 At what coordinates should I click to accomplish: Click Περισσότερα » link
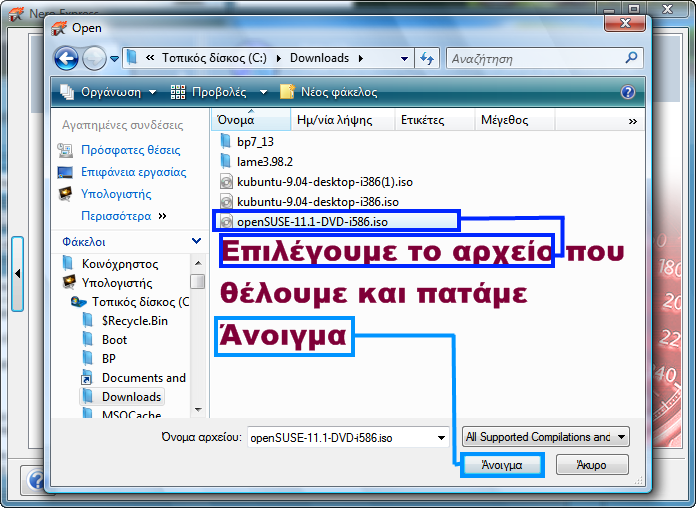pos(123,216)
